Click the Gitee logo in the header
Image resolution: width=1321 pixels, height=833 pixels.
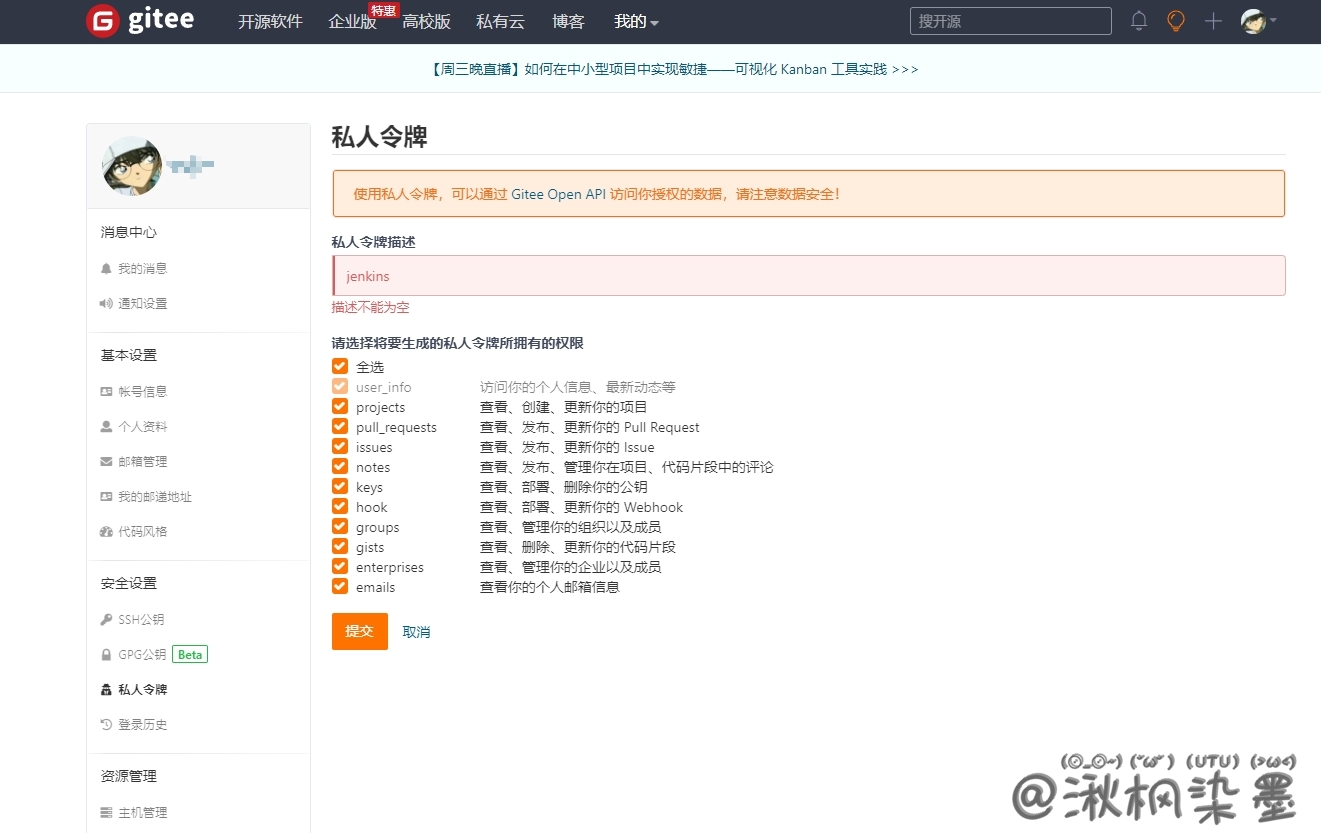(139, 21)
